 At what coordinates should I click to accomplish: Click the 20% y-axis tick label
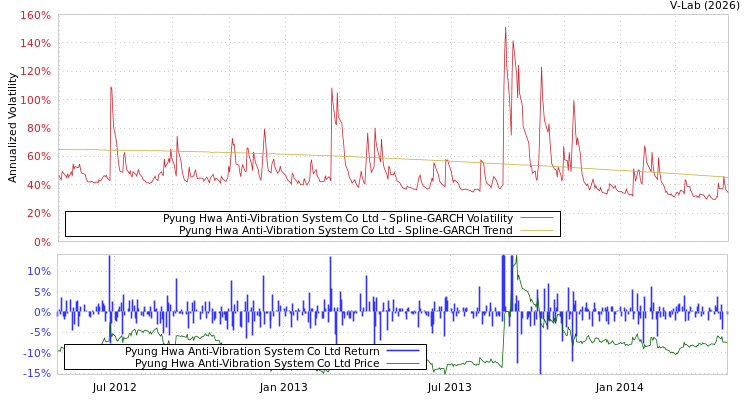[38, 214]
